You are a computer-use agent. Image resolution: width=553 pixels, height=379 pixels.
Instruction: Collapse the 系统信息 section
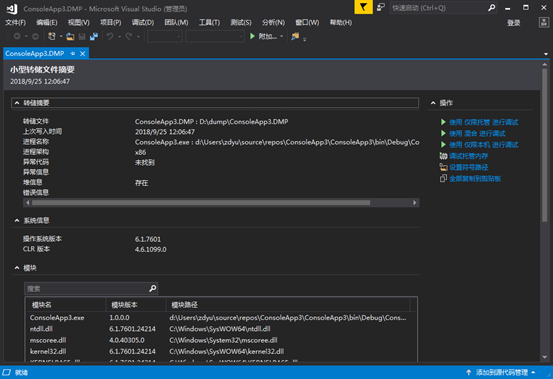[x=17, y=220]
